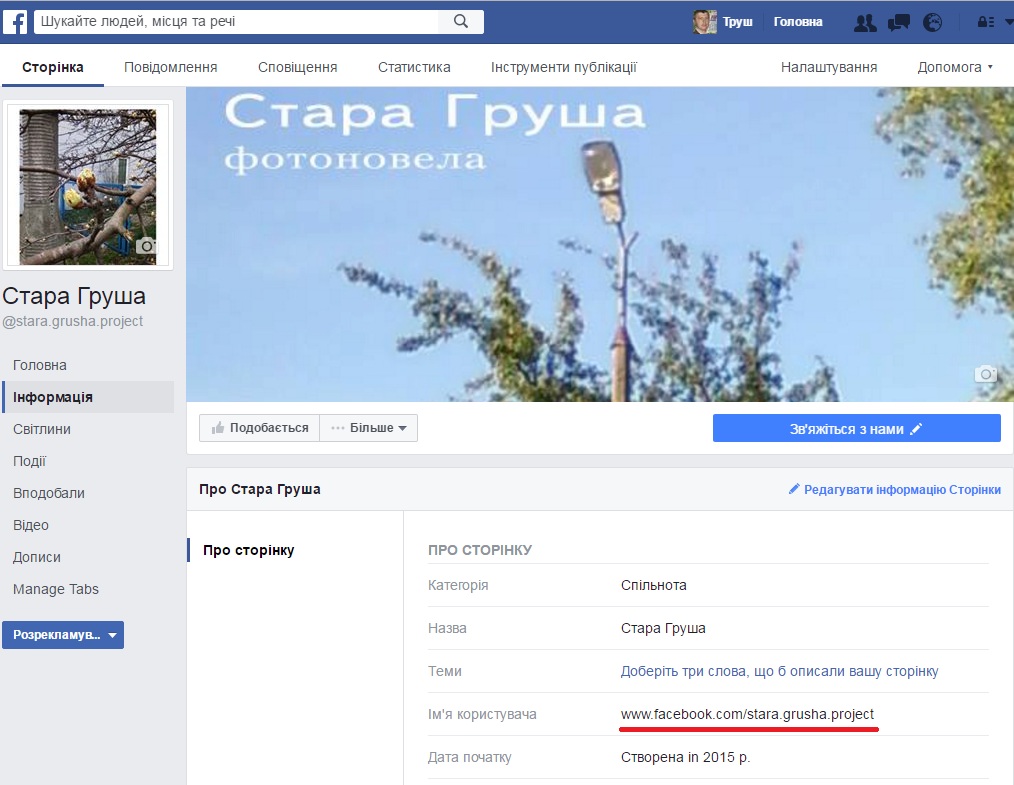Image resolution: width=1014 pixels, height=785 pixels.
Task: Click the privacy shortcuts lock icon
Action: pos(985,22)
